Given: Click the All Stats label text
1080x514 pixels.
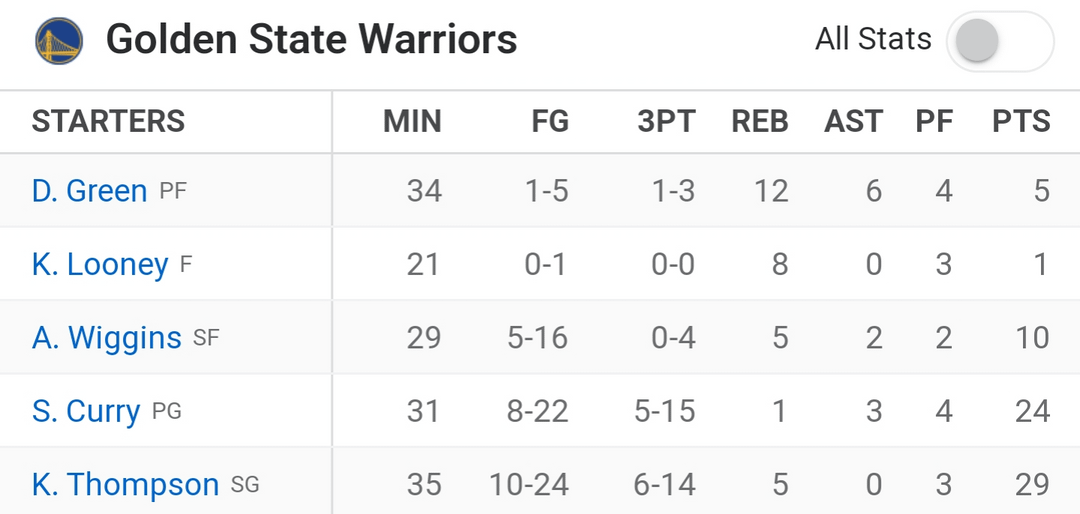Looking at the screenshot, I should 873,40.
